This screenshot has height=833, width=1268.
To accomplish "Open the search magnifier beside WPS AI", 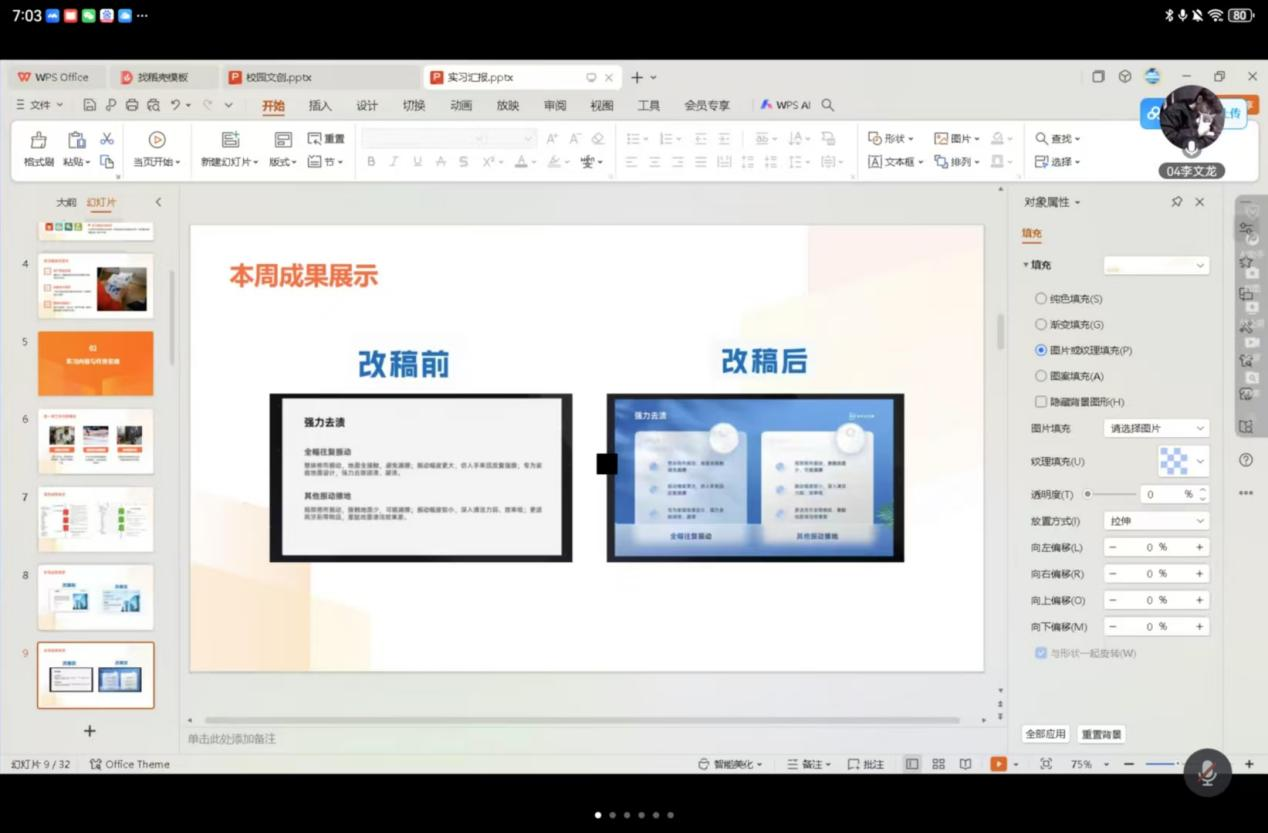I will coord(828,105).
